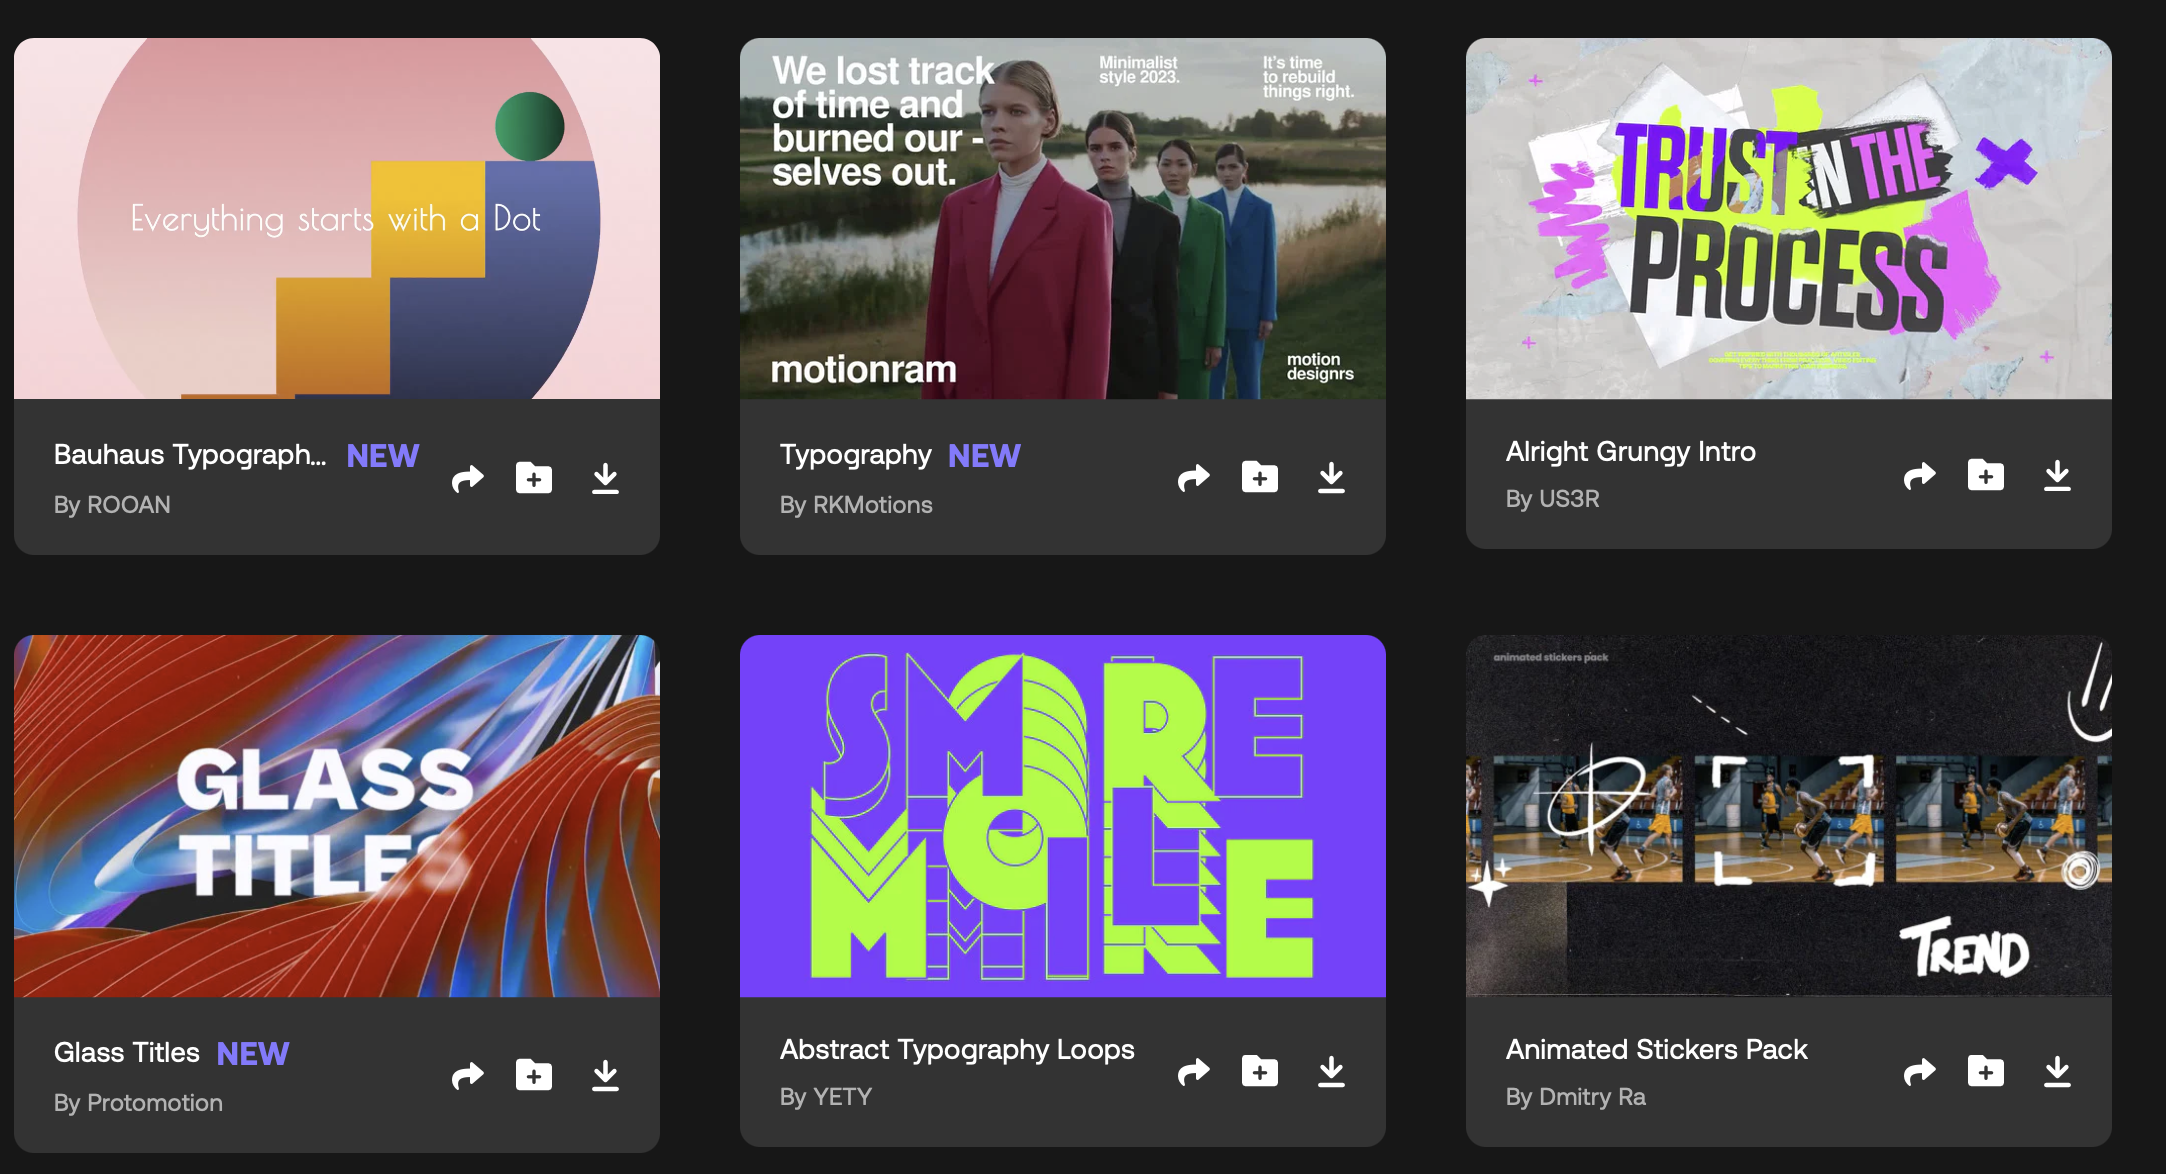Download the Bauhaus Typography template

click(605, 479)
